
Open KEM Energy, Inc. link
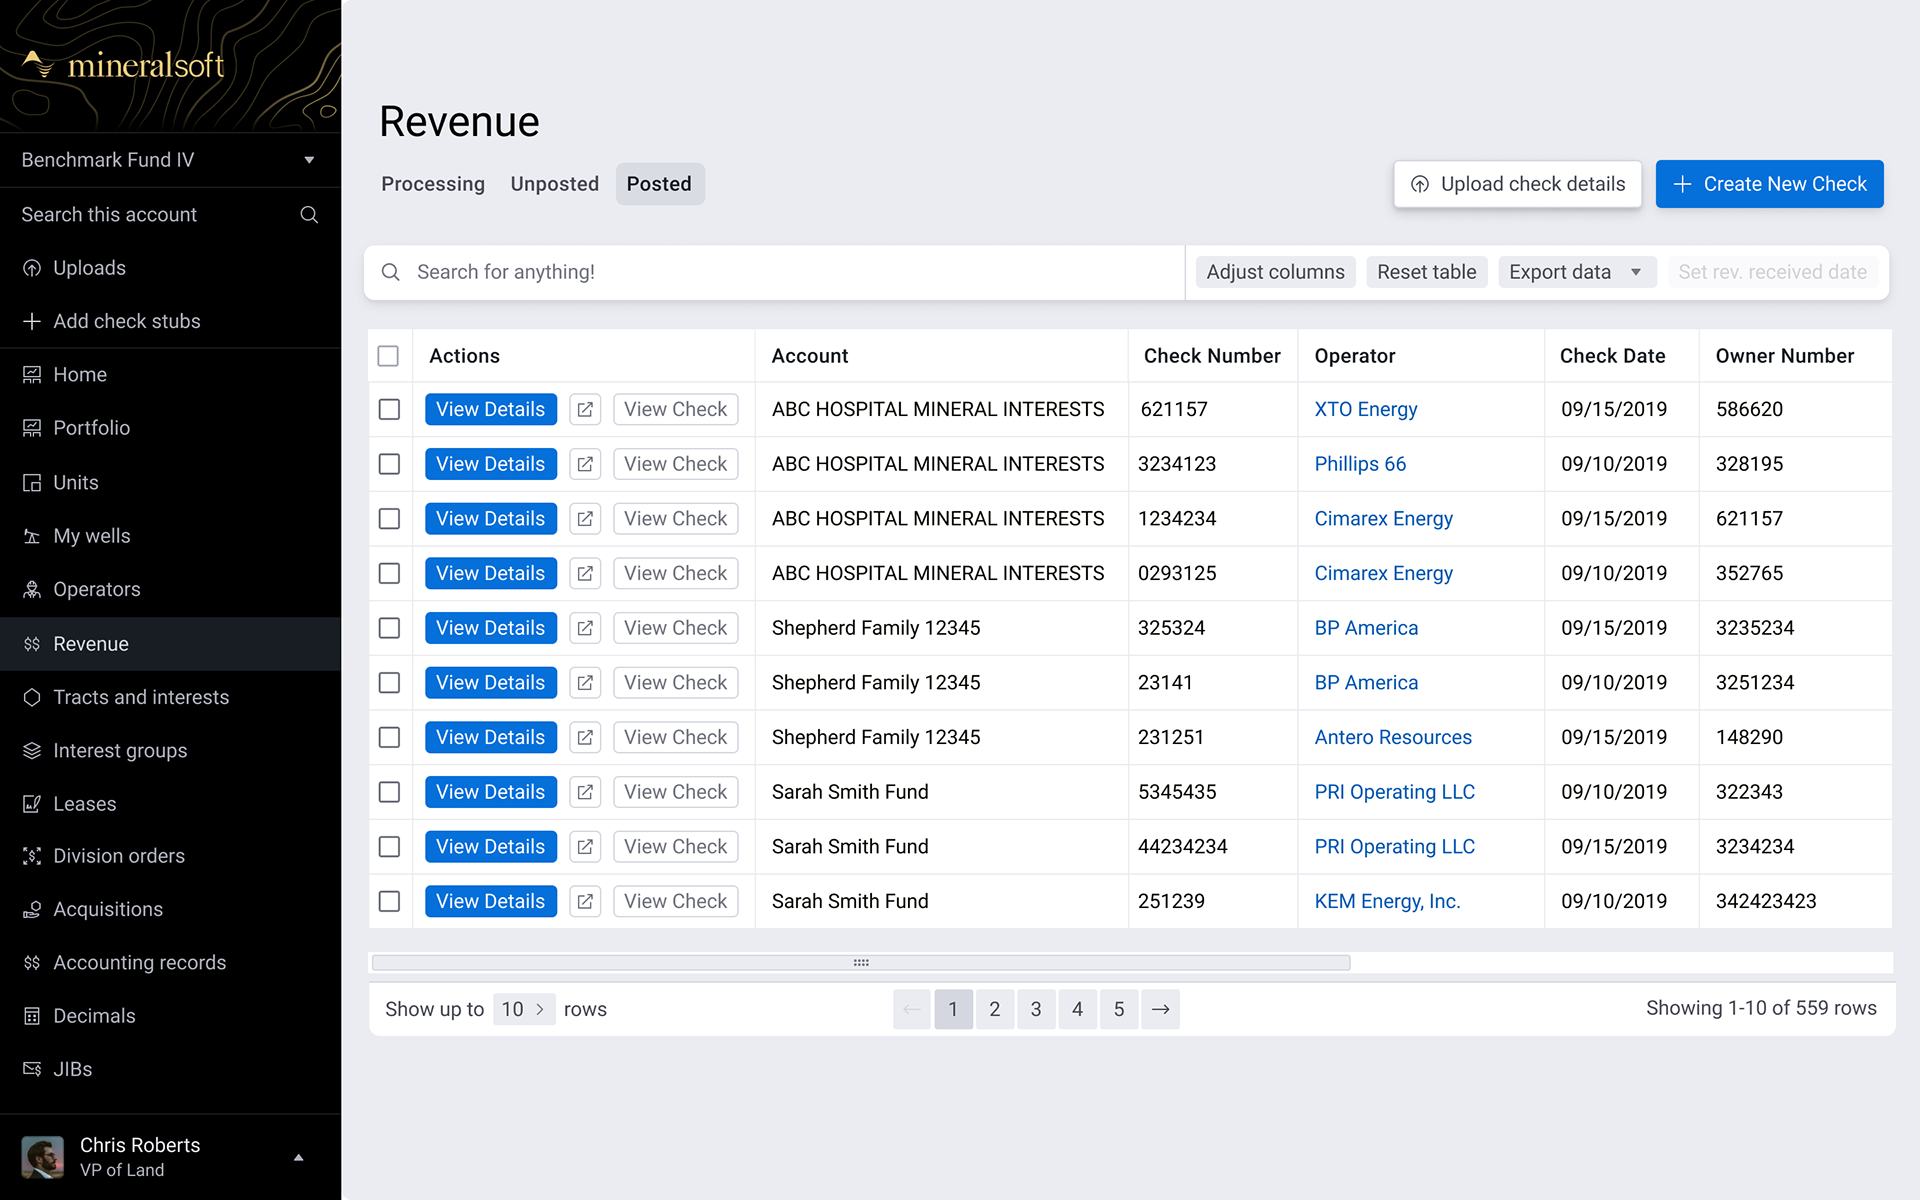(x=1387, y=901)
